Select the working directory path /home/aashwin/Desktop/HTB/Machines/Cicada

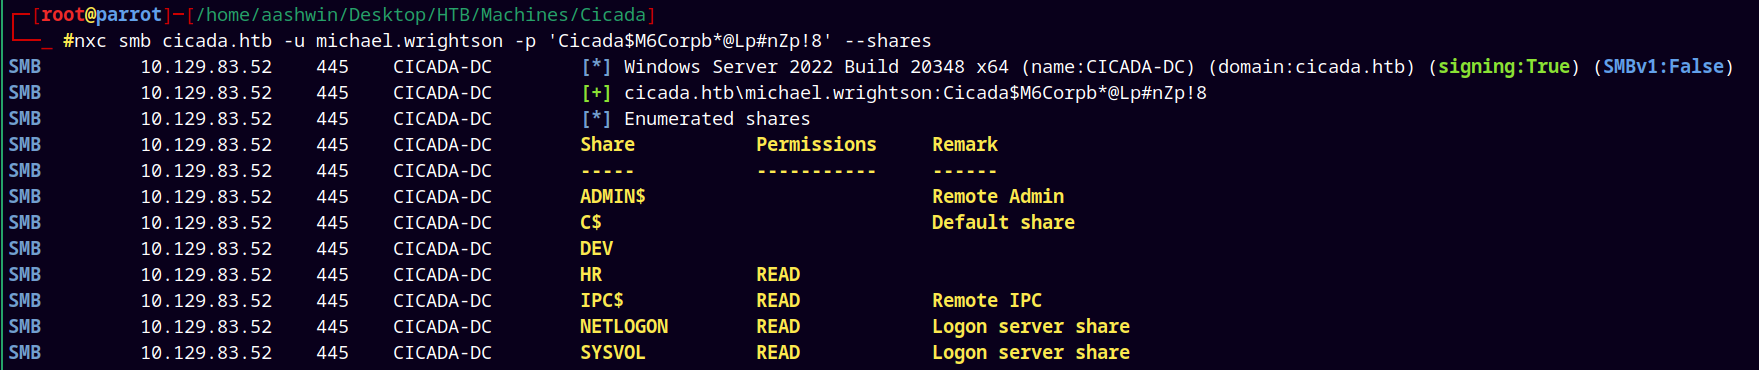pos(421,15)
